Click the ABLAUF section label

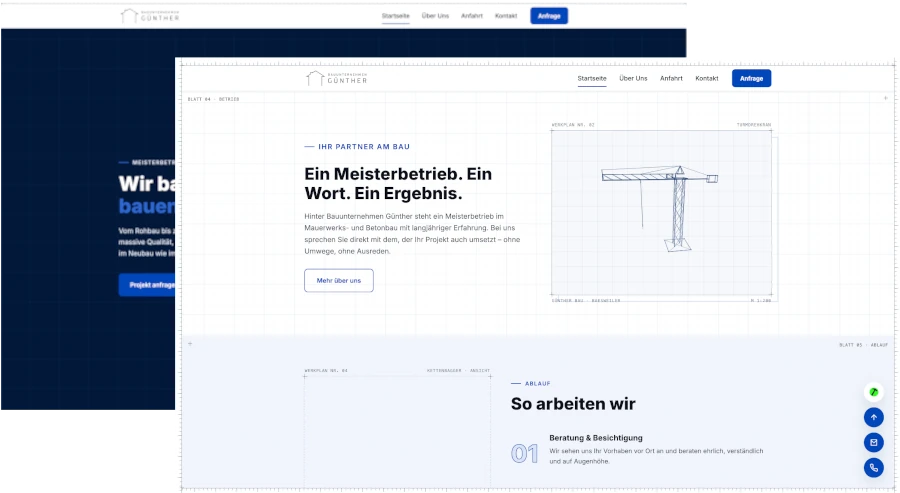click(537, 383)
